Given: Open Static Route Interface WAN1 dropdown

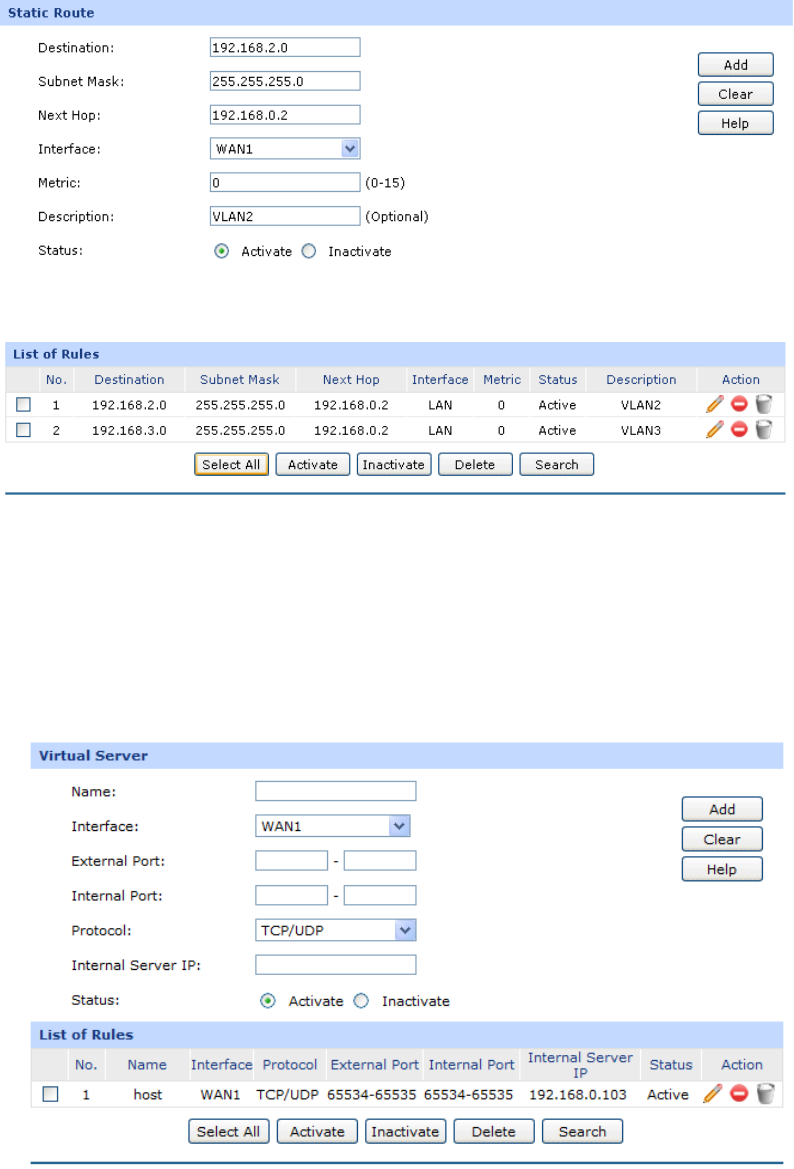Looking at the screenshot, I should click(286, 148).
